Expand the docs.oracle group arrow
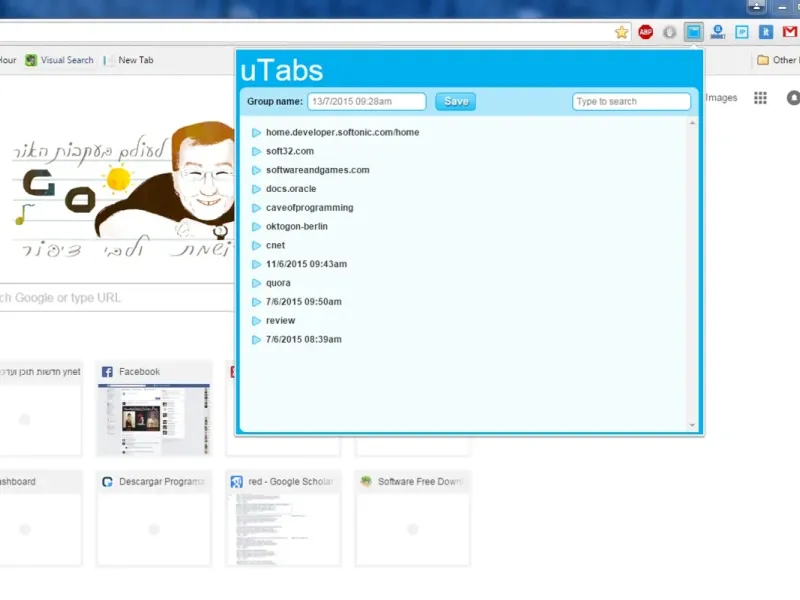 [256, 189]
